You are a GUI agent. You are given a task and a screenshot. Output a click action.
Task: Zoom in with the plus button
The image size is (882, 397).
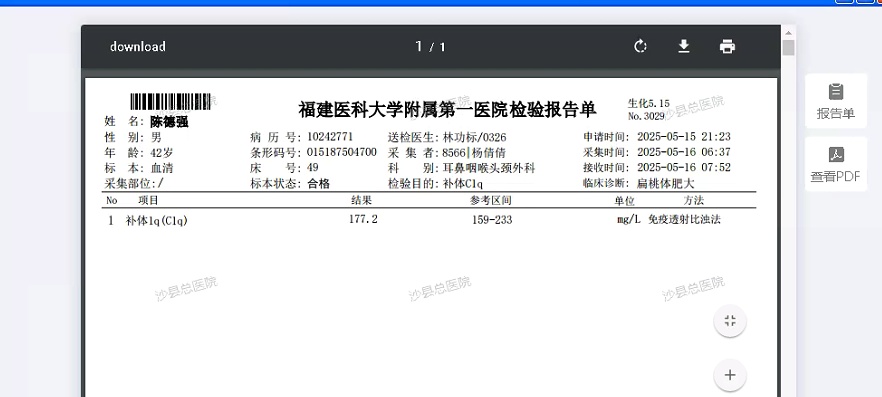coord(730,375)
